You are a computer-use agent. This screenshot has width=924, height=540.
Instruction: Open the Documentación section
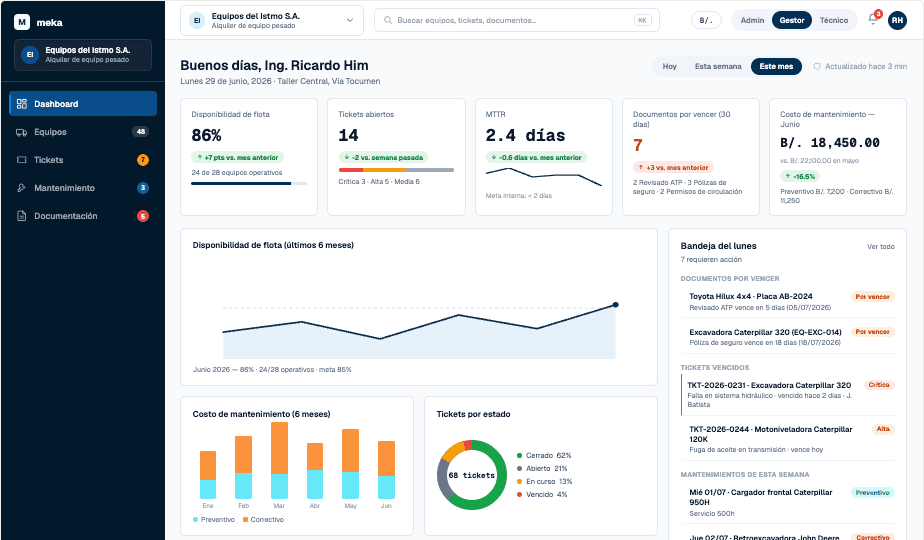[x=83, y=216]
